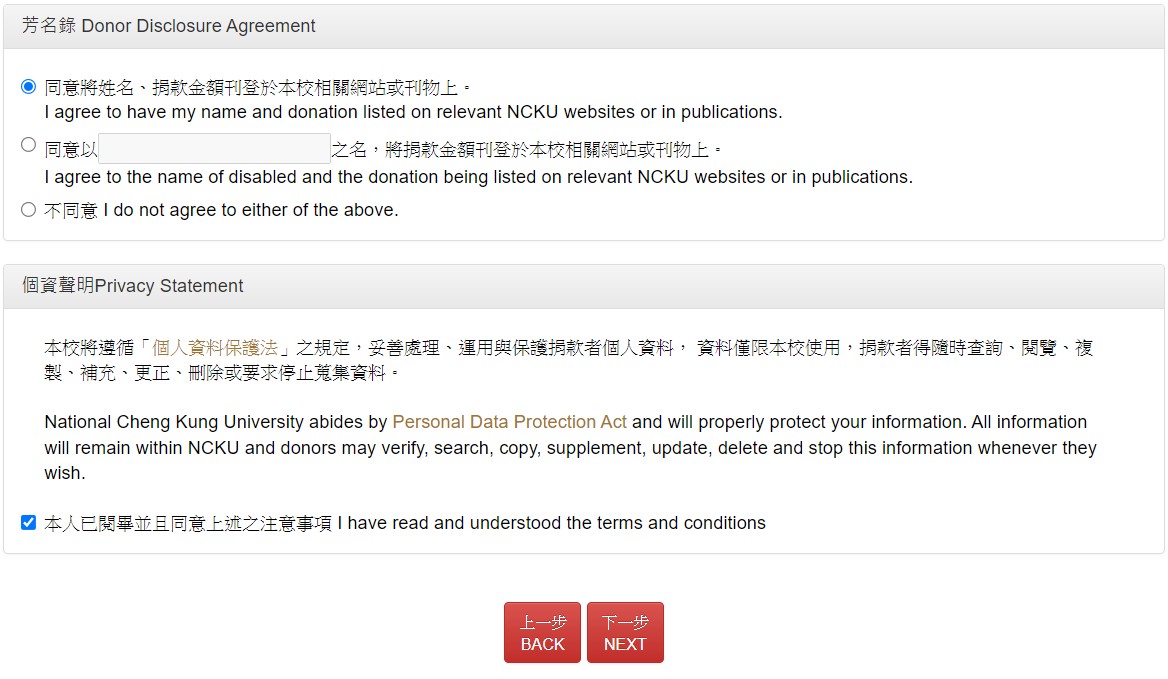Click the "I have read and understood" label text
The width and height of the screenshot is (1168, 679).
pos(551,523)
